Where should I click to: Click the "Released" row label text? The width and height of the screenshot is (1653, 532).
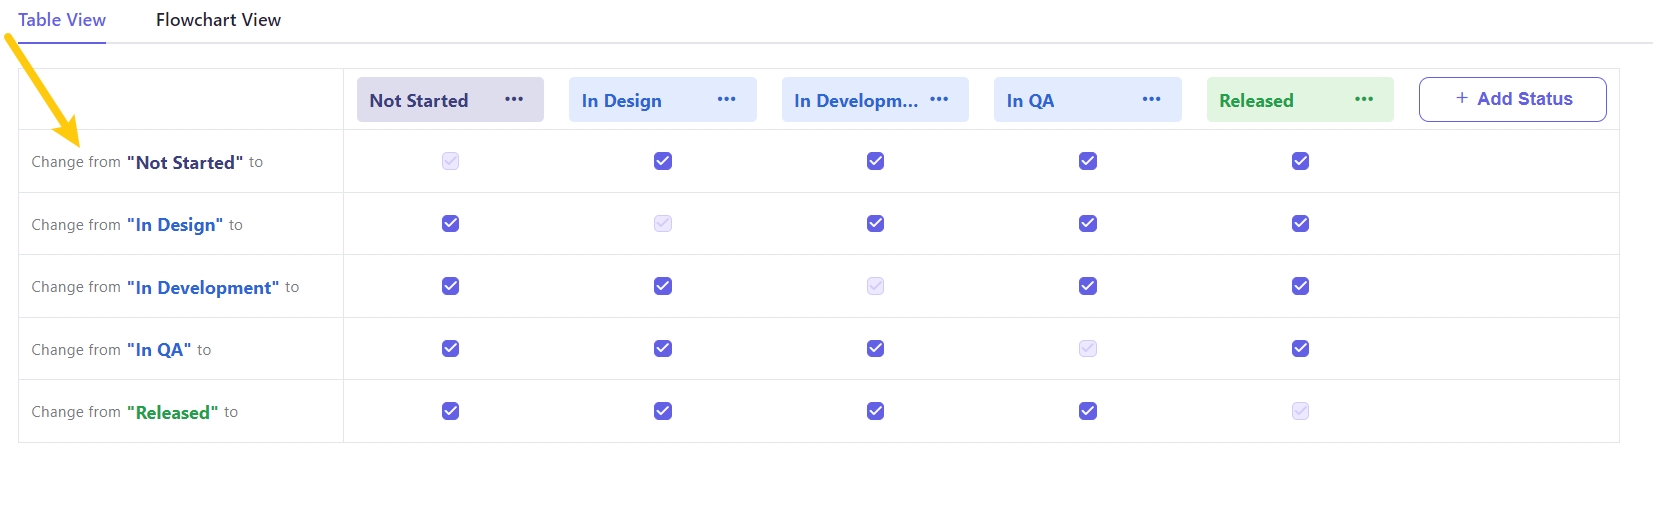click(x=172, y=413)
